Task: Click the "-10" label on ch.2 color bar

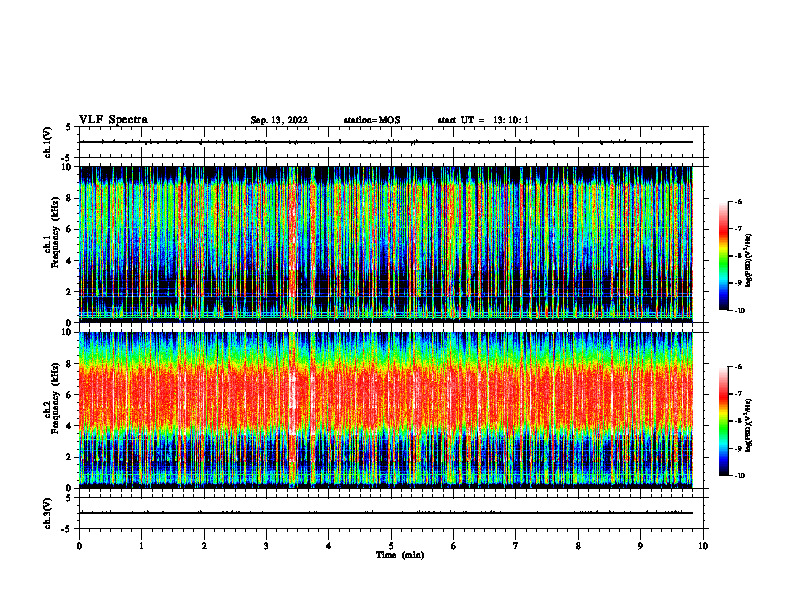Action: click(740, 476)
